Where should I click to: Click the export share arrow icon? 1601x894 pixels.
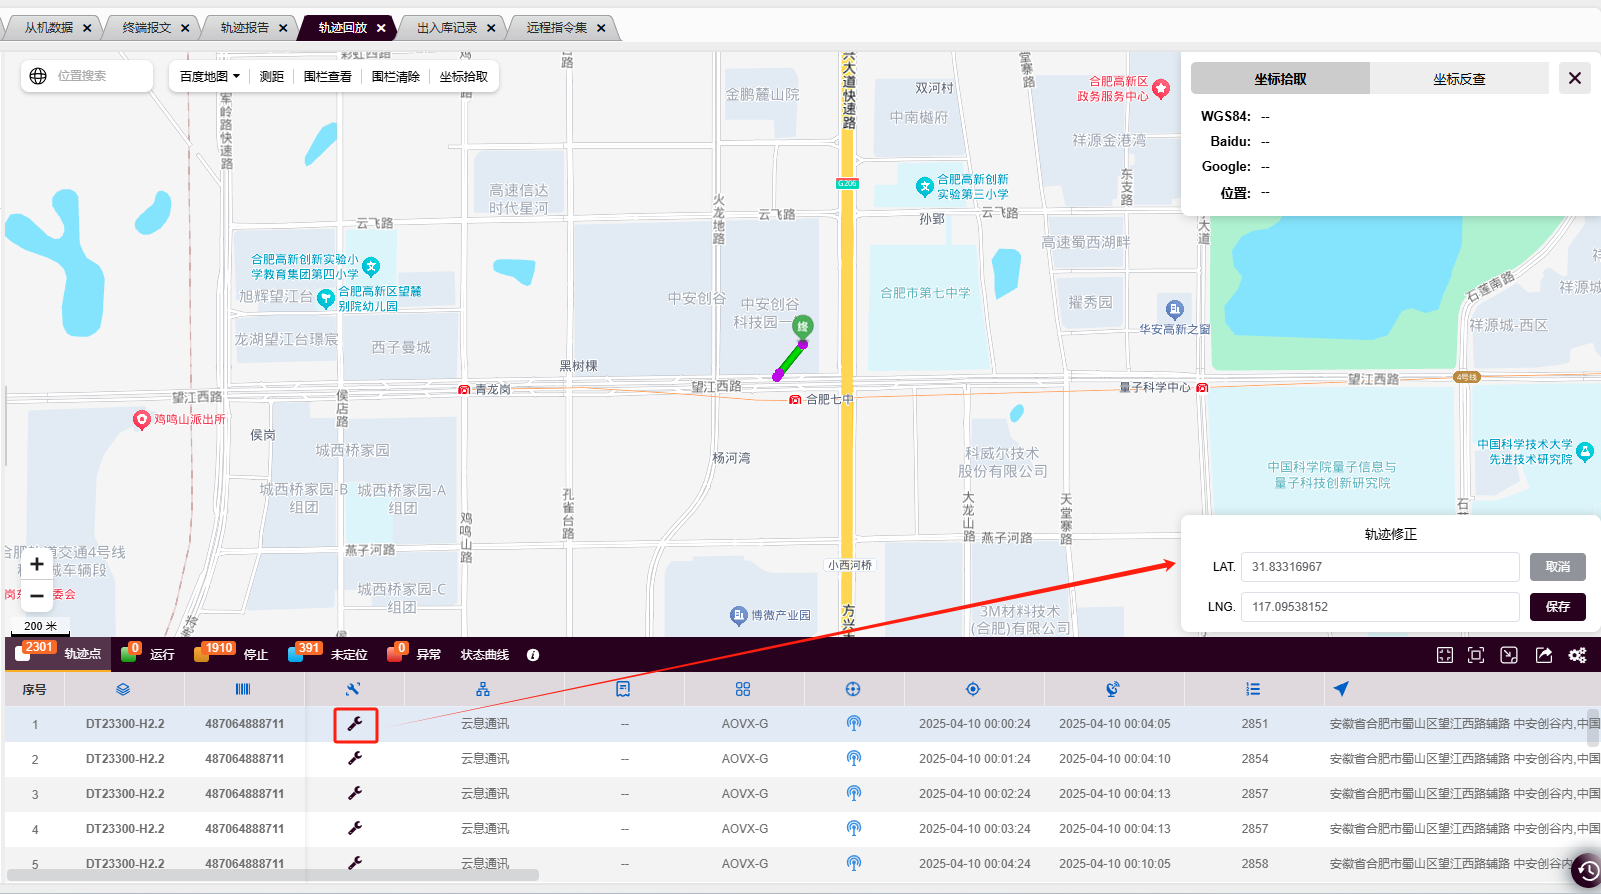1544,655
